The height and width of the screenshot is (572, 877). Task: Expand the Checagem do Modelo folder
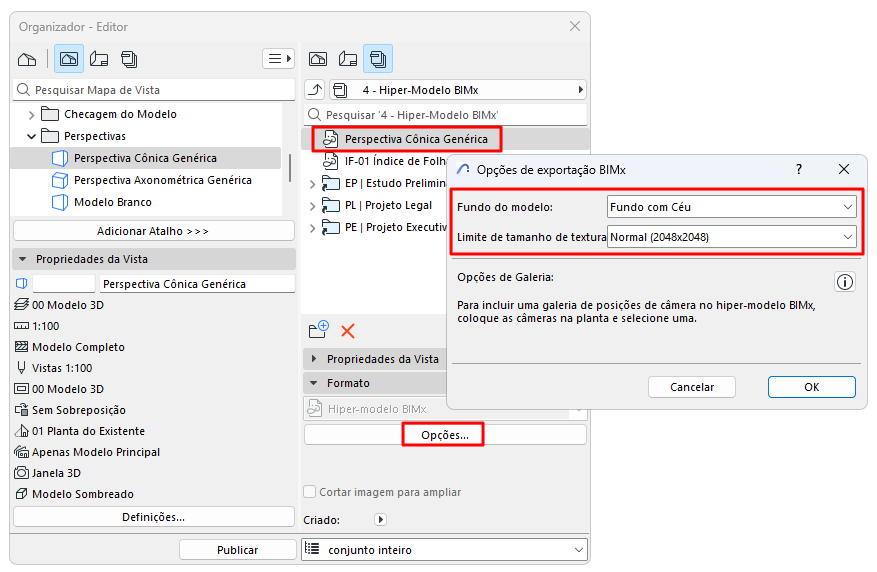(31, 115)
